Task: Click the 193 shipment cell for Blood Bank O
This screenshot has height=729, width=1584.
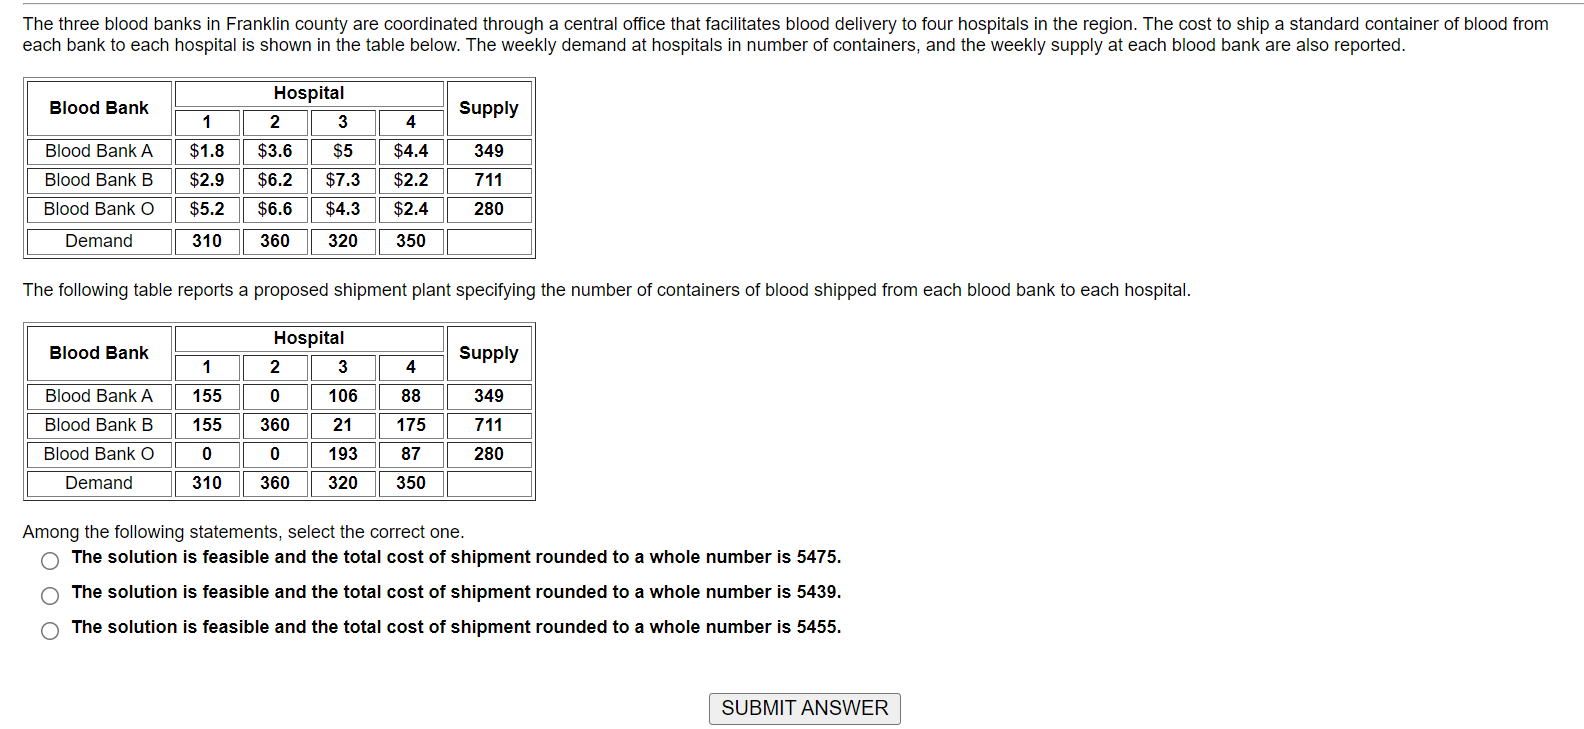Action: [342, 454]
